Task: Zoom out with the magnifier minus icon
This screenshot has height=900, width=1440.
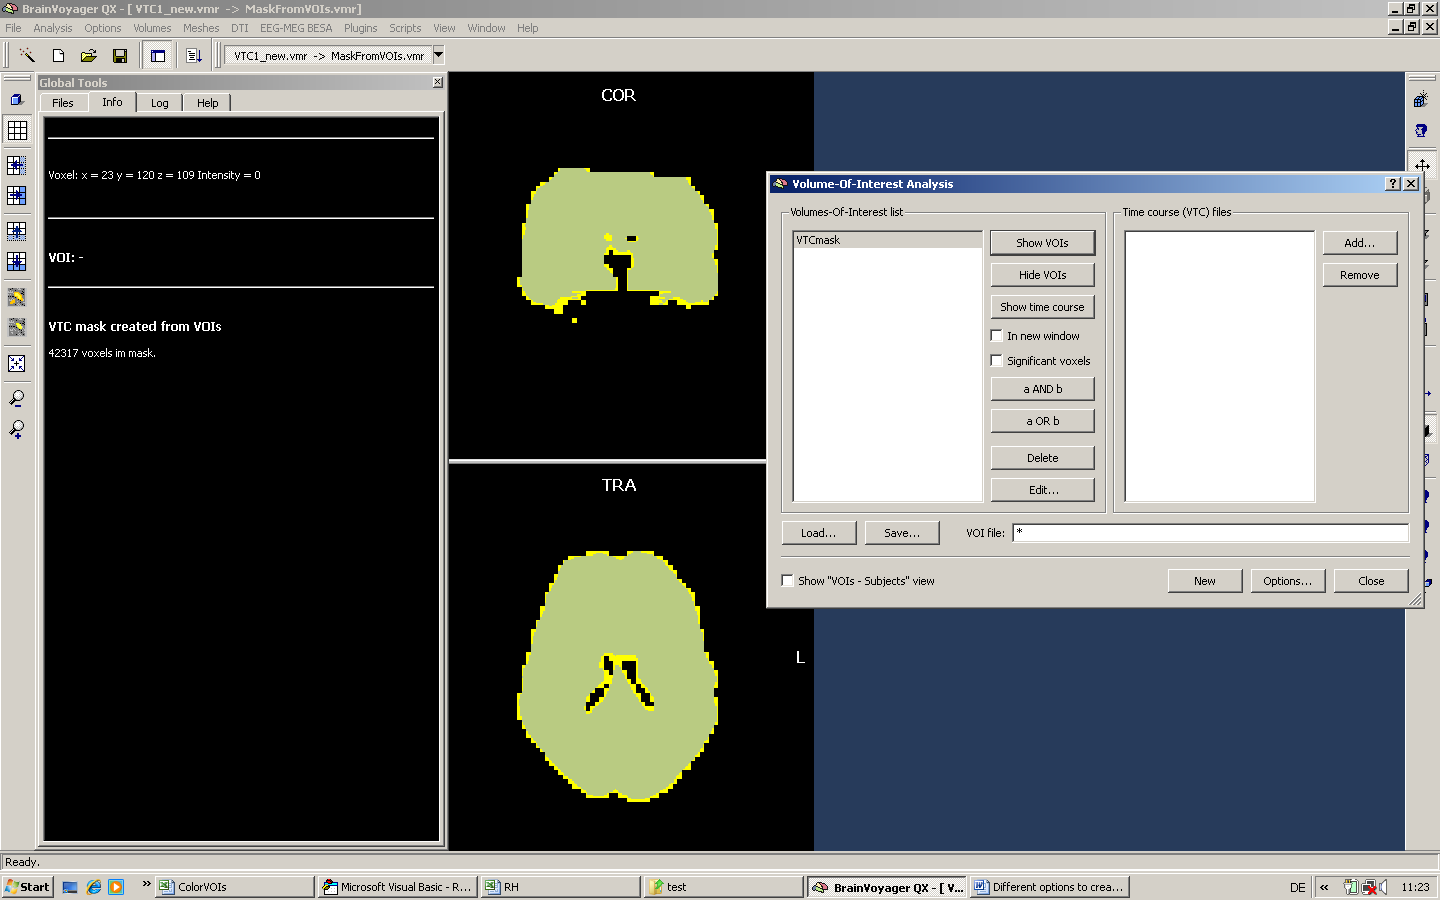Action: 17,398
